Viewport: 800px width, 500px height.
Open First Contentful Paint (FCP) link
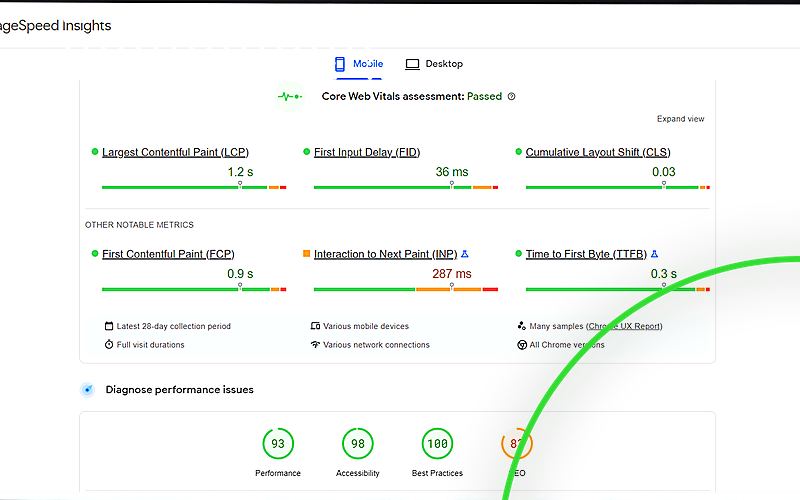[168, 254]
